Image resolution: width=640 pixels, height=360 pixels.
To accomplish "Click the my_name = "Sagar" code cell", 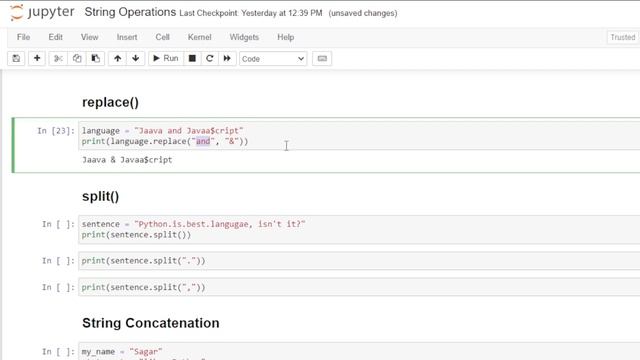I will tap(359, 351).
